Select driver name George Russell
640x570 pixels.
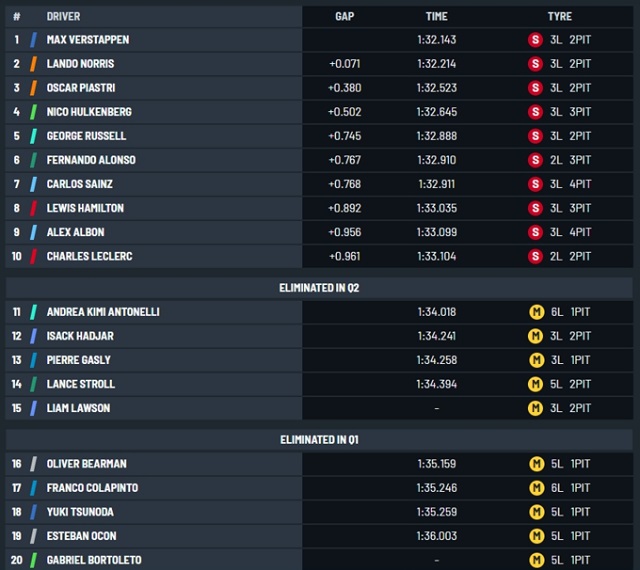86,136
